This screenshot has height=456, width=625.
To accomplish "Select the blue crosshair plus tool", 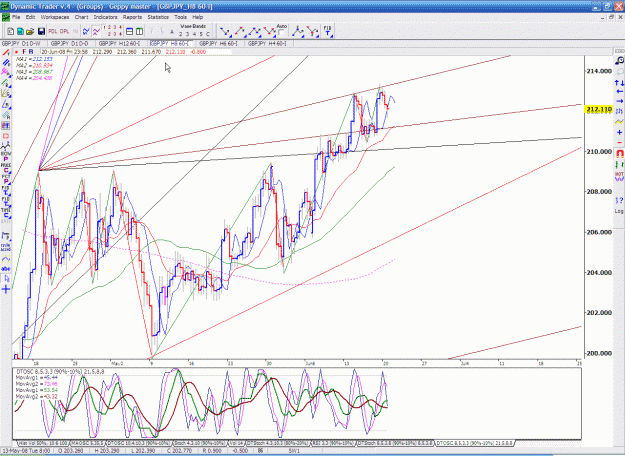I will 6,289.
